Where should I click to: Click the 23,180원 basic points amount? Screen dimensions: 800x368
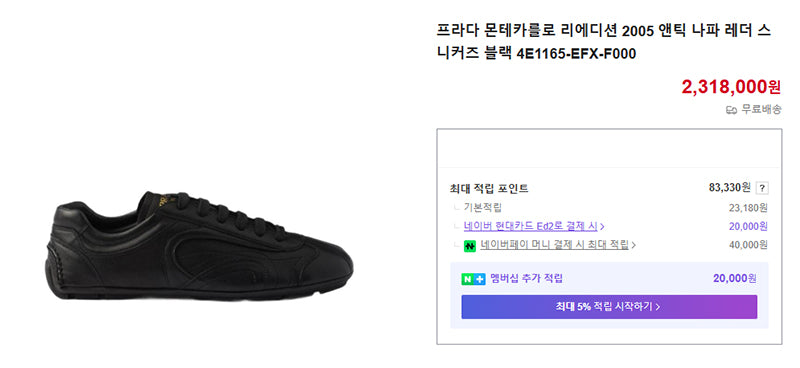pyautogui.click(x=748, y=208)
